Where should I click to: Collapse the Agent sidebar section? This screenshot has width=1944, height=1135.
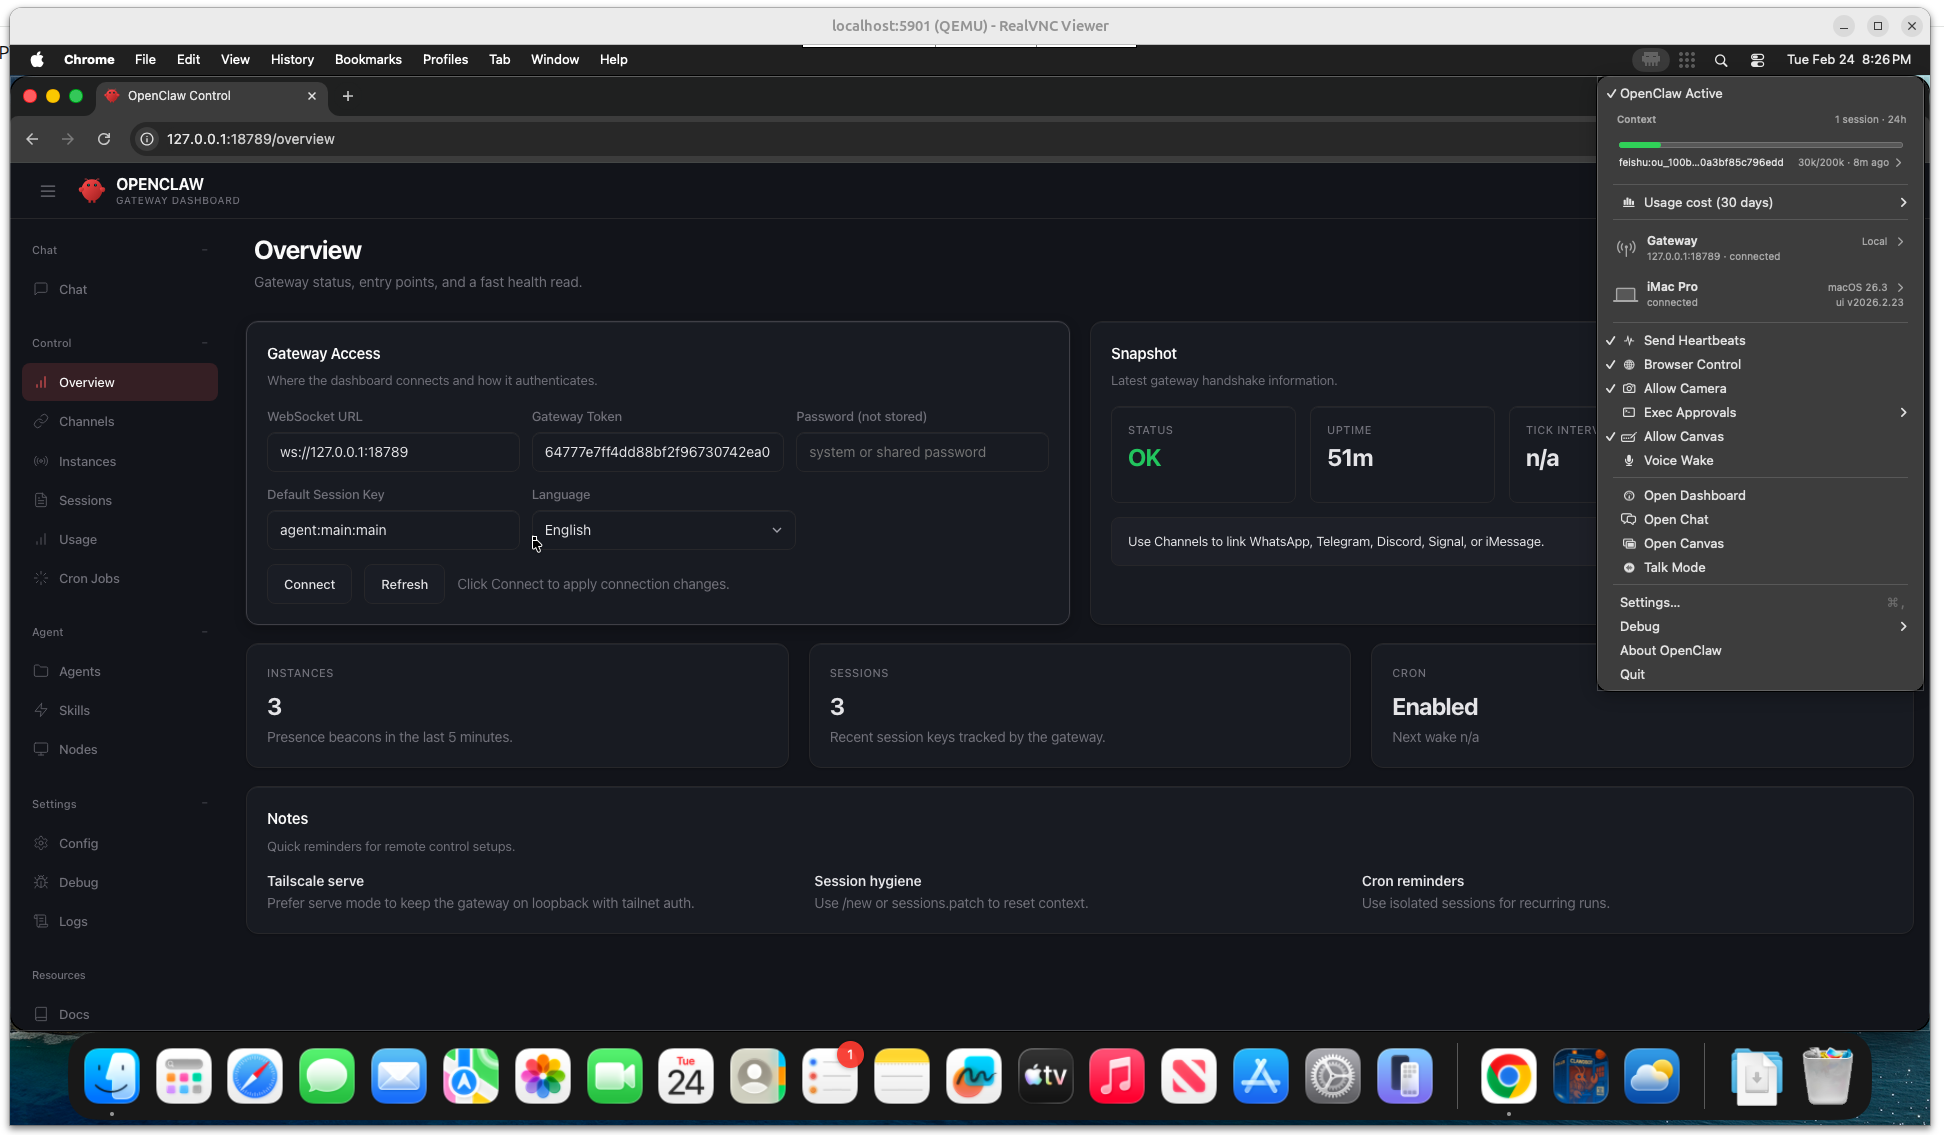204,632
